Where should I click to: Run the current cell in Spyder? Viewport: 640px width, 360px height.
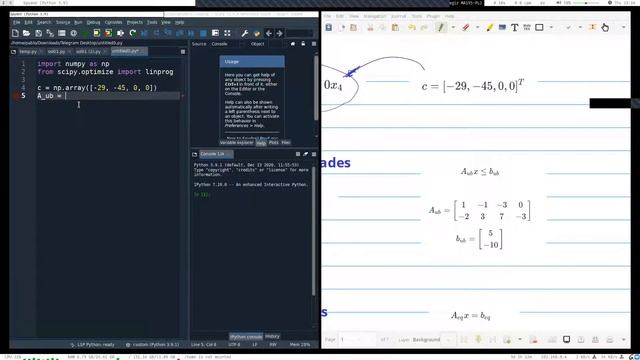tap(97, 33)
